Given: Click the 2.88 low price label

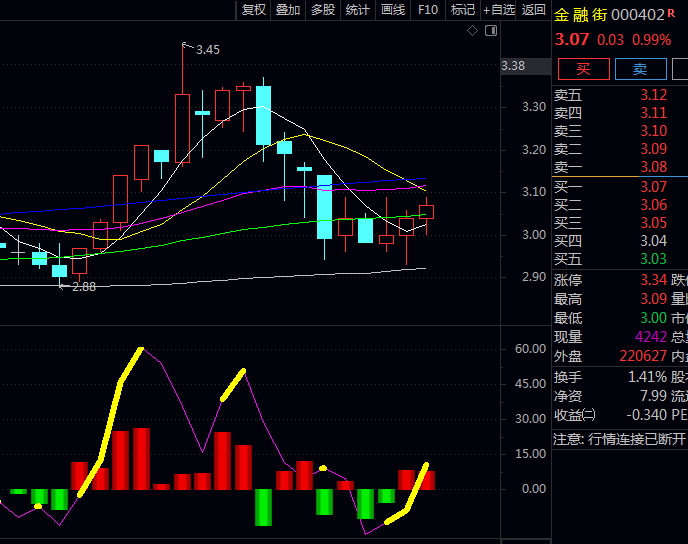Looking at the screenshot, I should [x=84, y=286].
